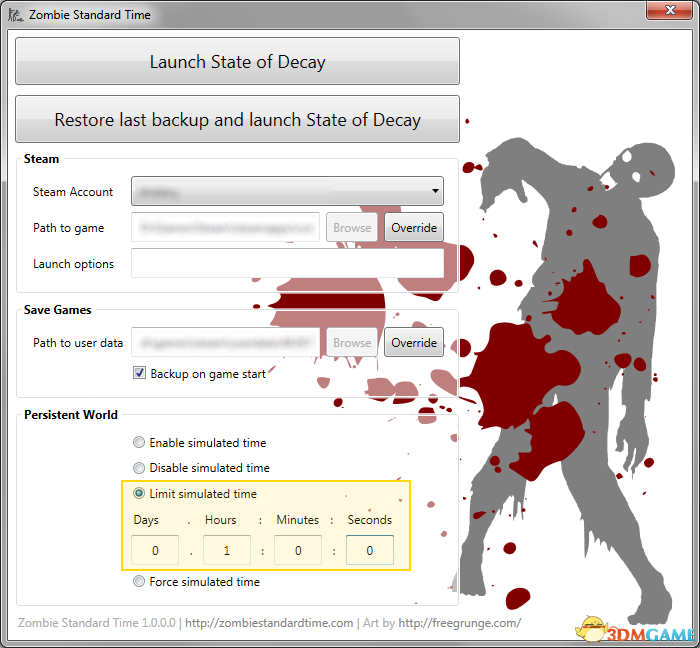This screenshot has width=700, height=648.
Task: Open the freegrunge.com link
Action: click(x=459, y=623)
